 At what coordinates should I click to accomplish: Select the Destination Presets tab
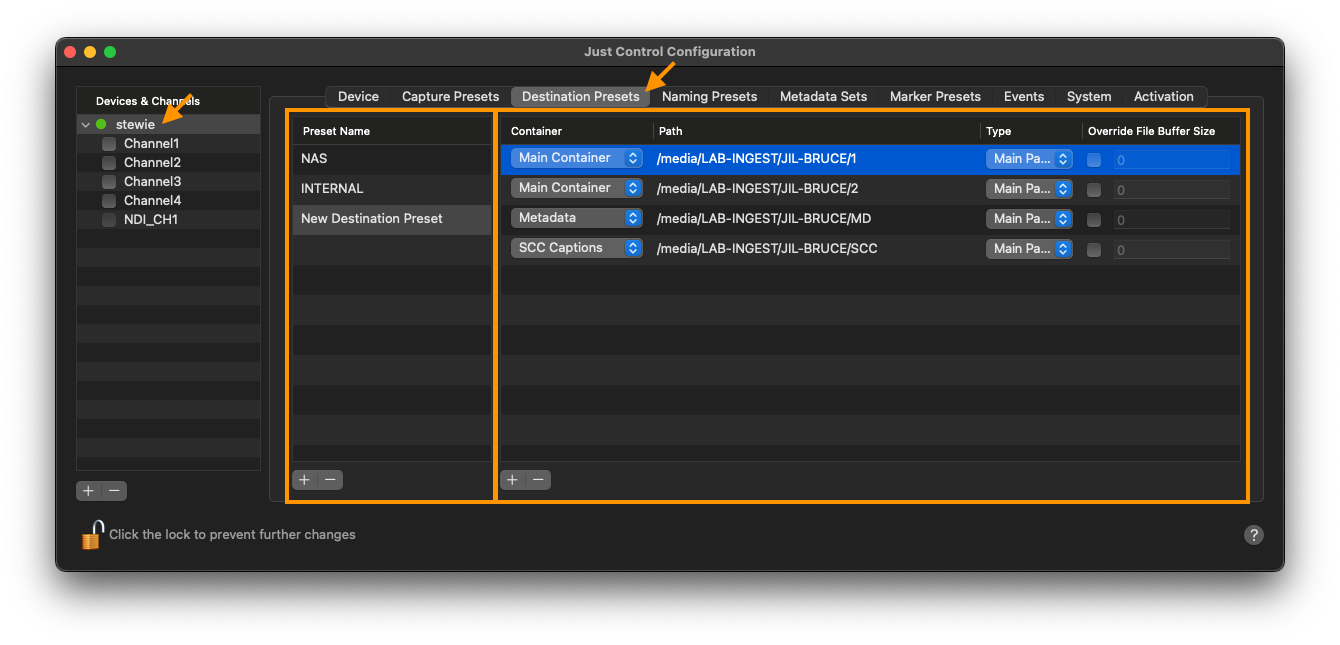[580, 97]
